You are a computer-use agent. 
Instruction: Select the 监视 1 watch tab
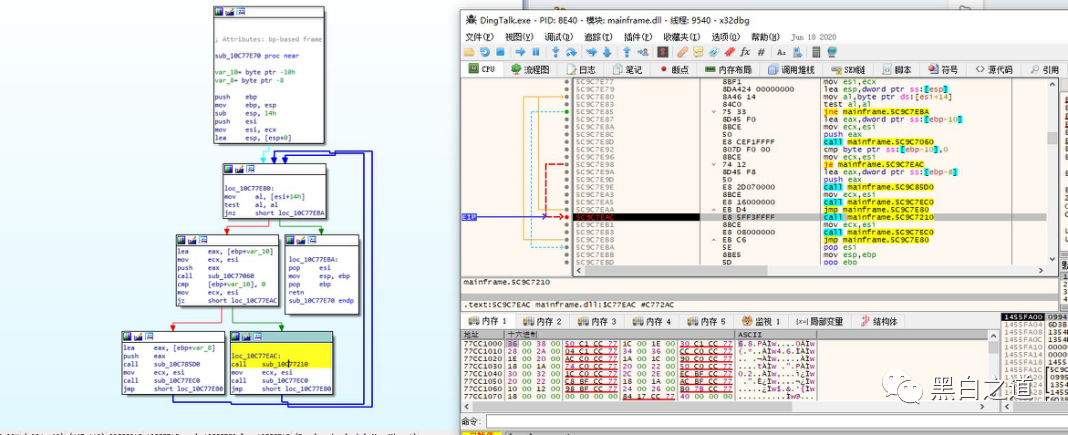point(761,321)
